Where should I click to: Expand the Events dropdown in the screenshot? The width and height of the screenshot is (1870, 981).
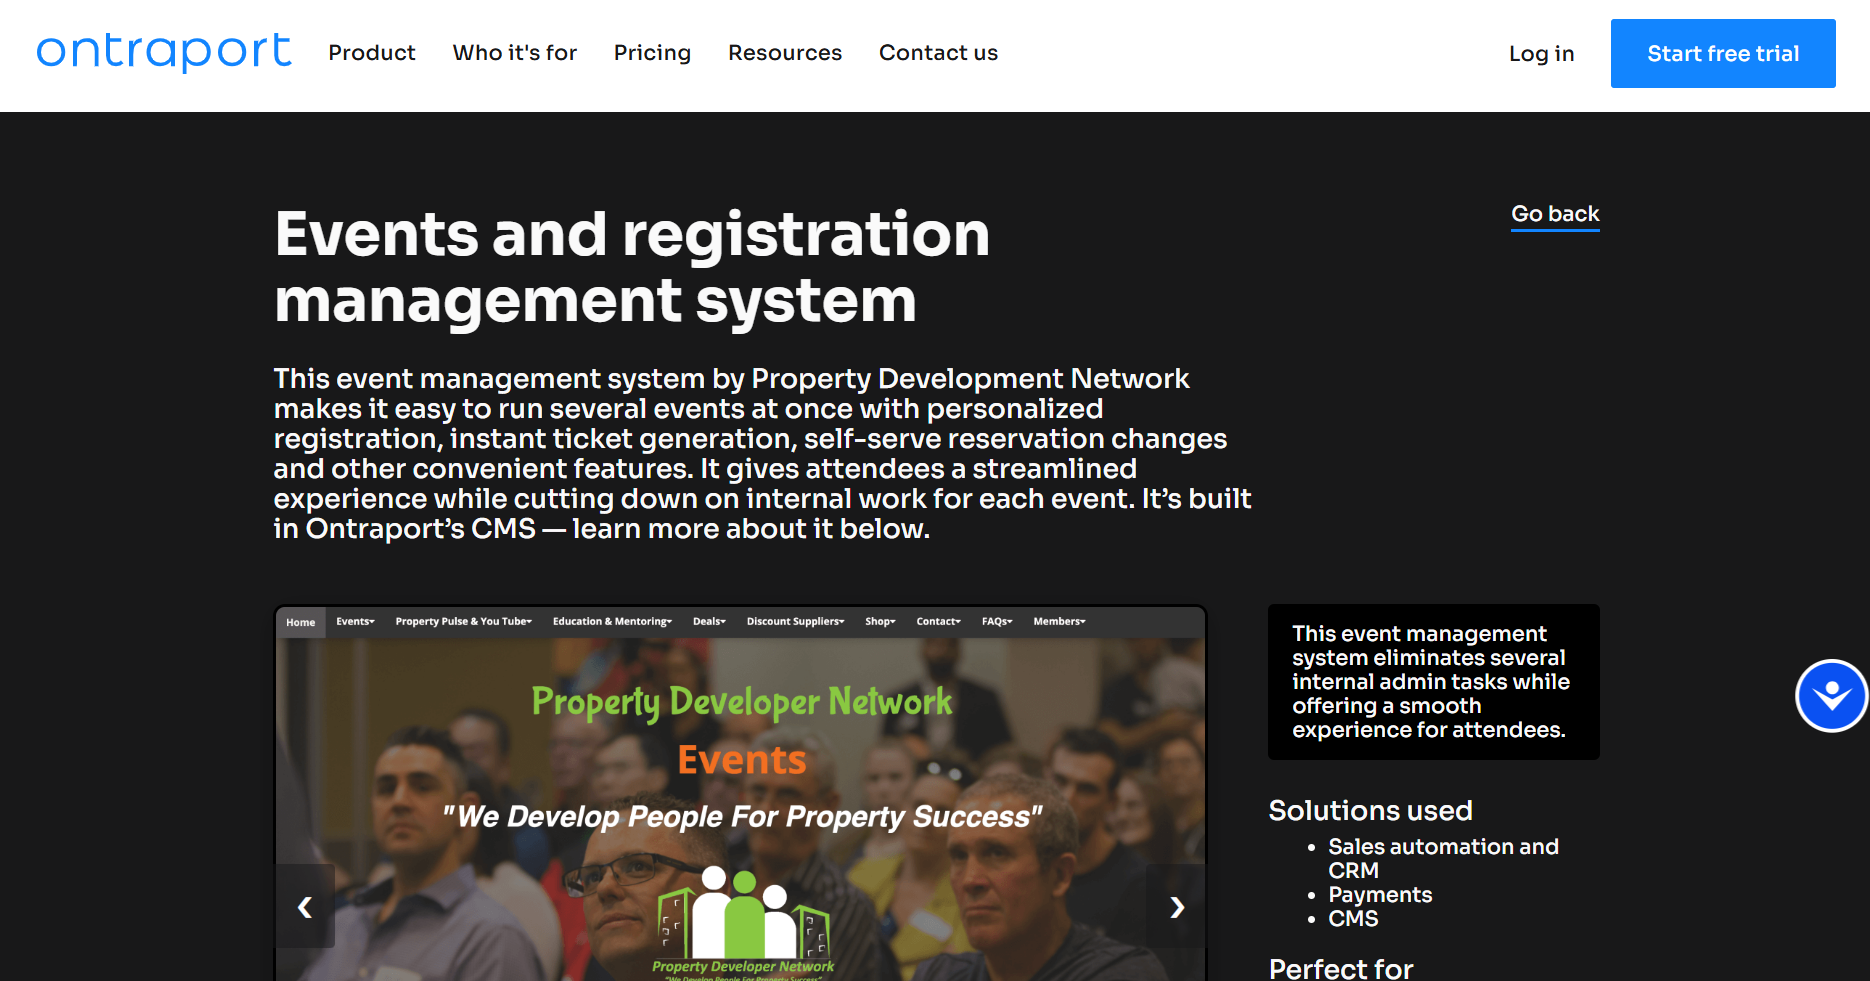[355, 622]
